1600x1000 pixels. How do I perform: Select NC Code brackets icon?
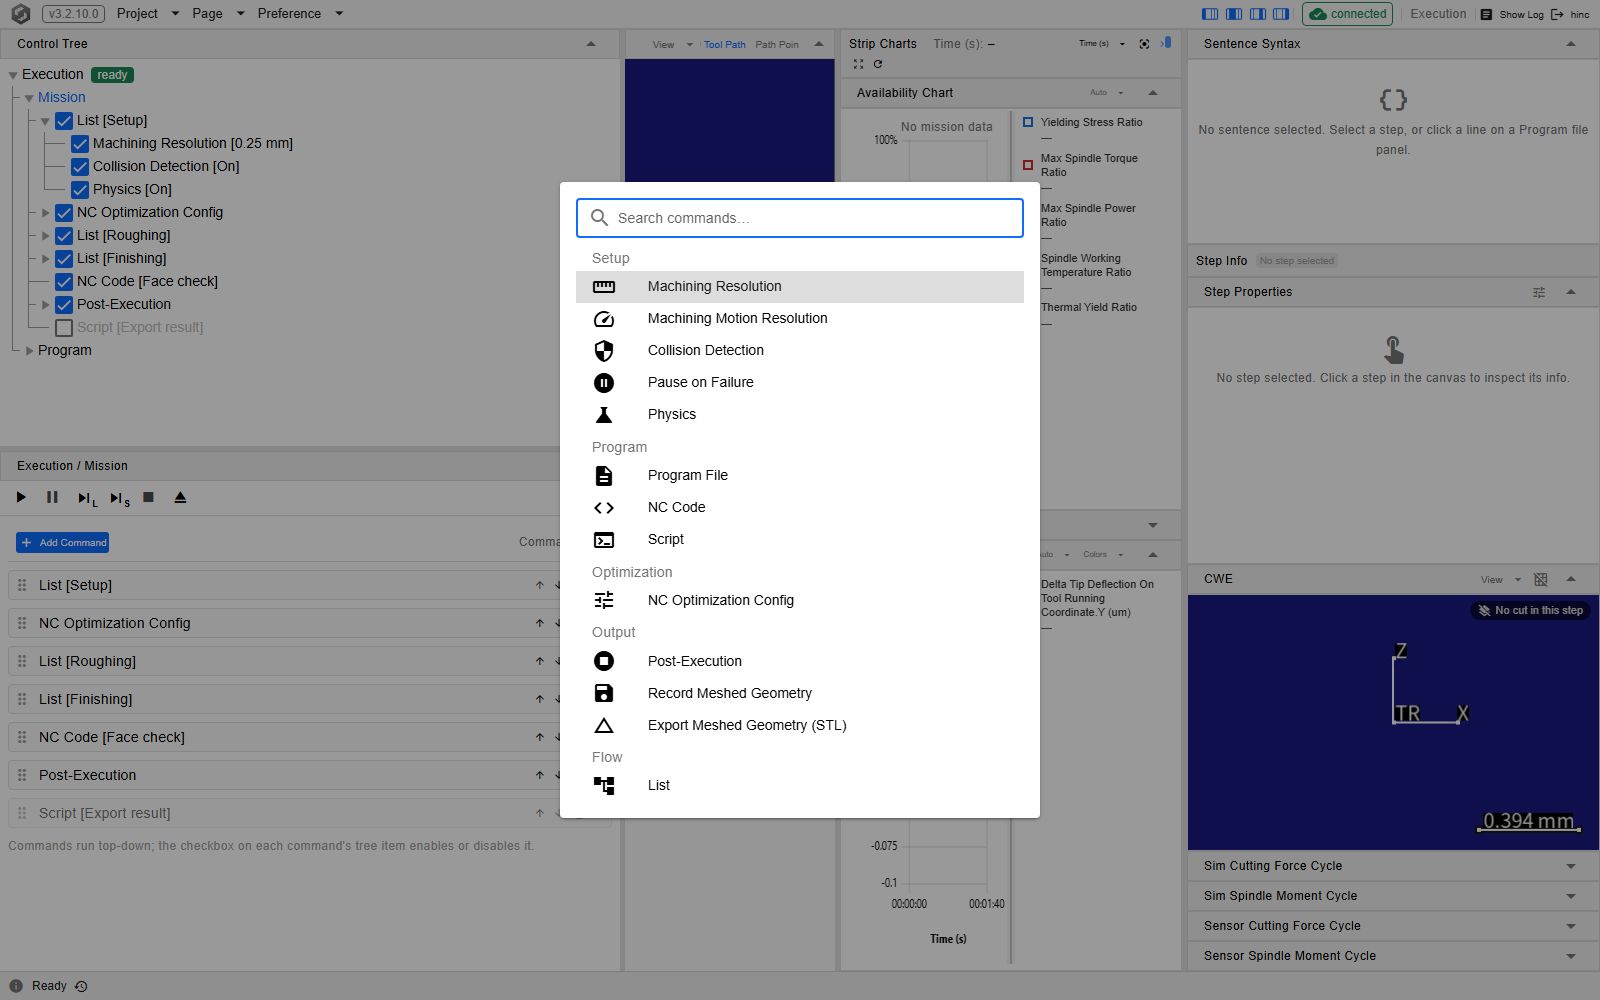[604, 508]
